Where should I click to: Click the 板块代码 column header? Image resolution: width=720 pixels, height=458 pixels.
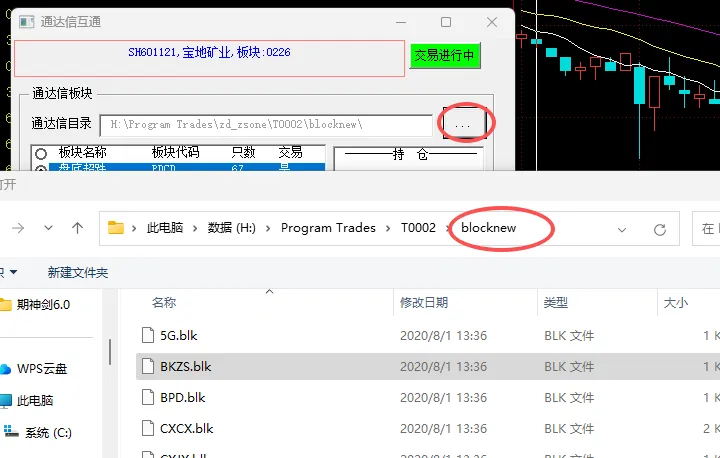click(x=175, y=153)
